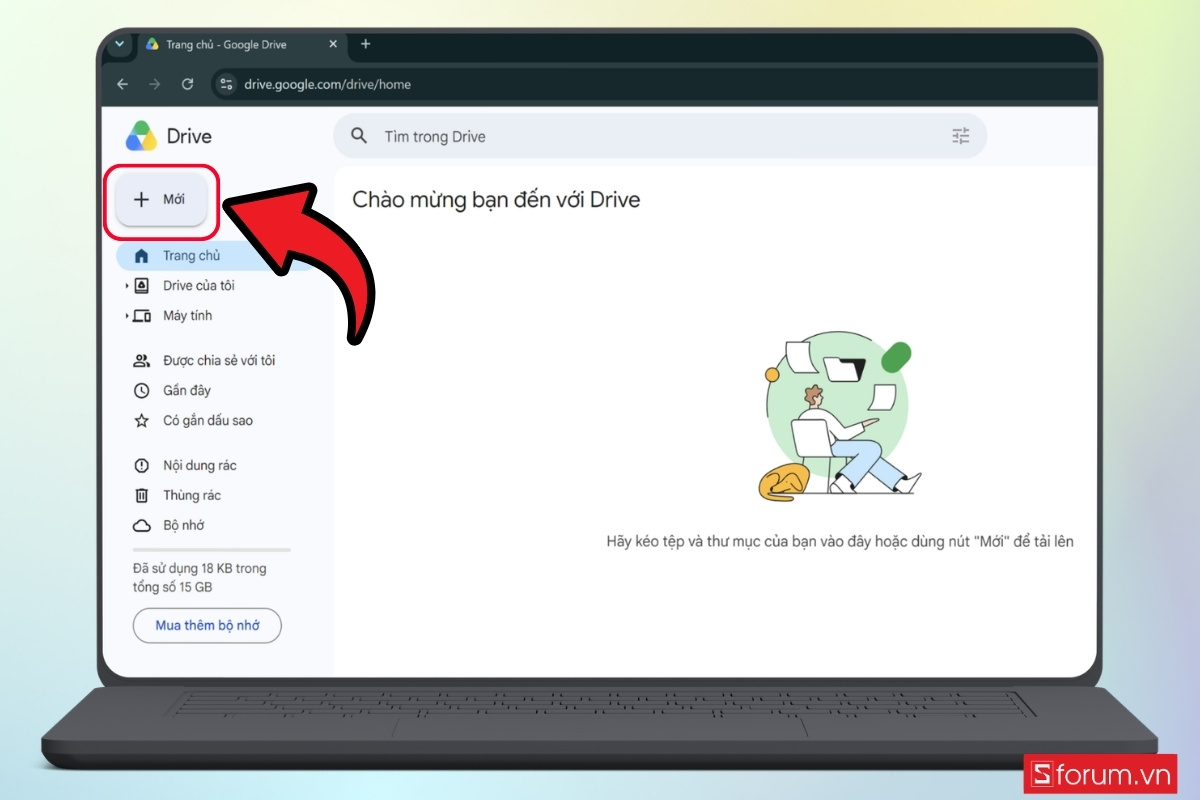Screen dimensions: 1200x800
Task: Open a new browser tab with plus
Action: 365,44
